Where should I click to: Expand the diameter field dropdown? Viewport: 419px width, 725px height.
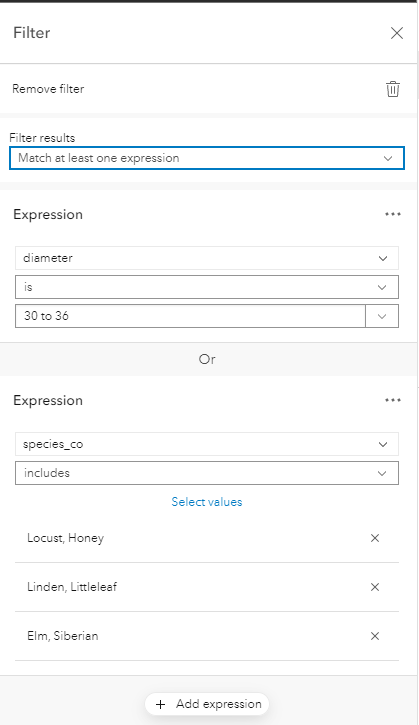click(207, 258)
